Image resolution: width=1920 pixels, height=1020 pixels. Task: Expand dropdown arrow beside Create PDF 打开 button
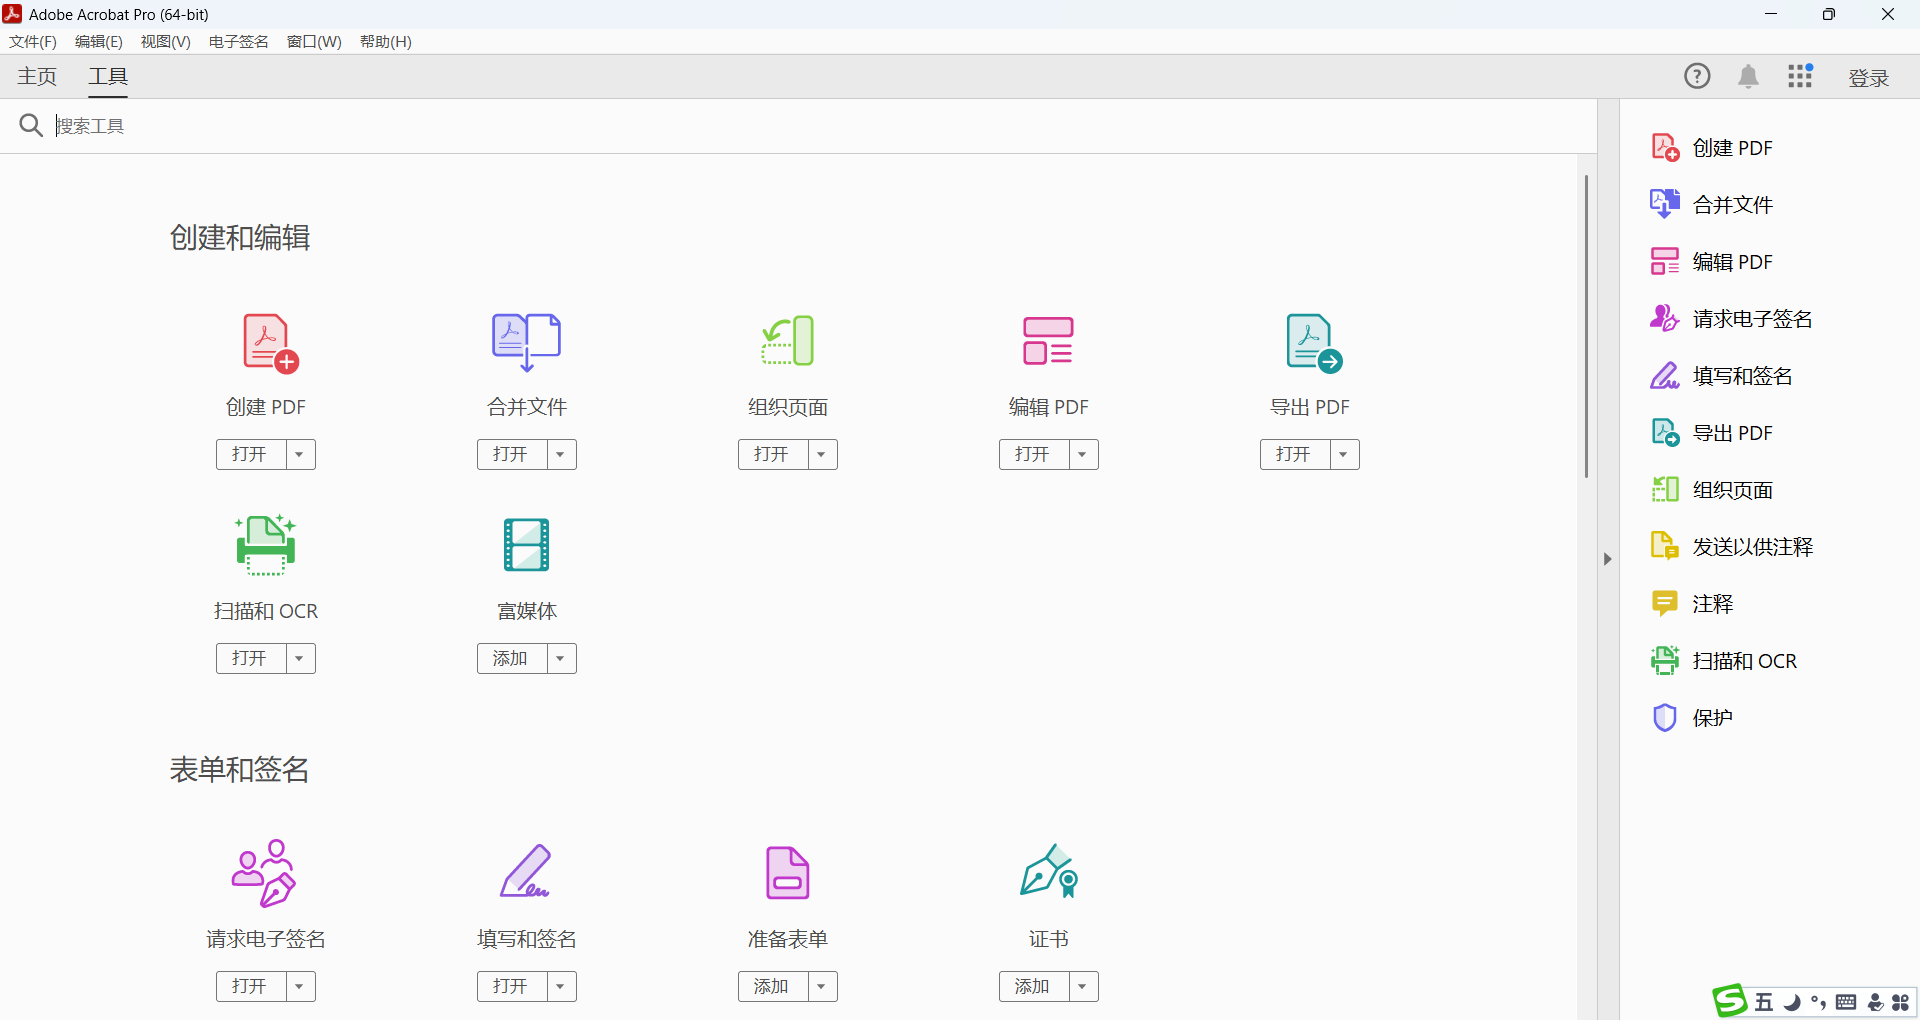300,455
